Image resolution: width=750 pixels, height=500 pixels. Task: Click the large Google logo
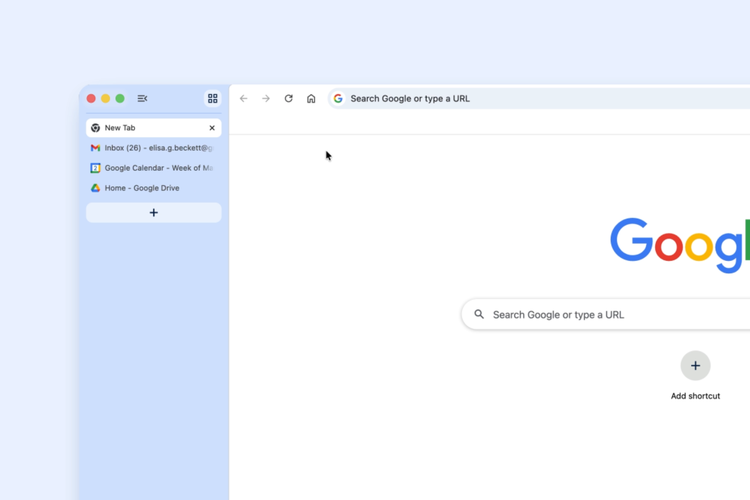(x=680, y=245)
